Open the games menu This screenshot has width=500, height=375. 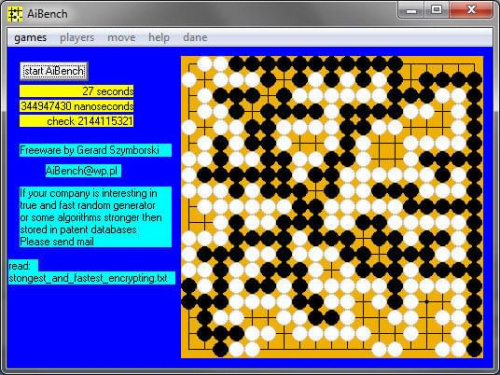tap(30, 37)
